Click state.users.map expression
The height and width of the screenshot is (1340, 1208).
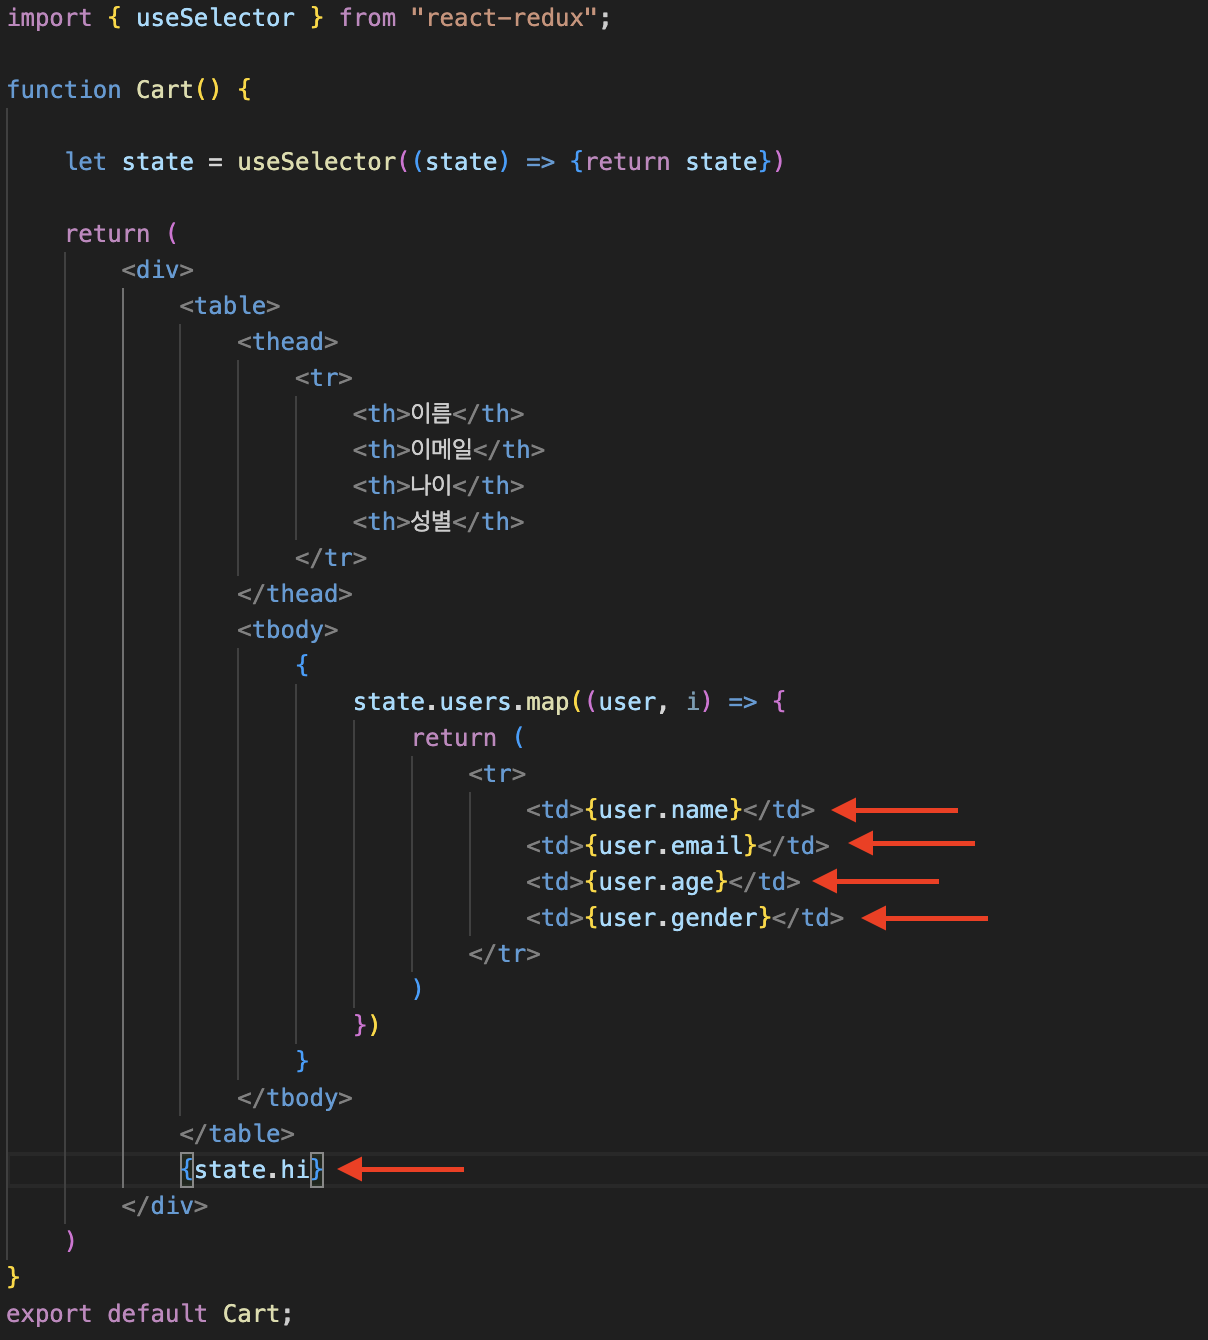coord(461,702)
